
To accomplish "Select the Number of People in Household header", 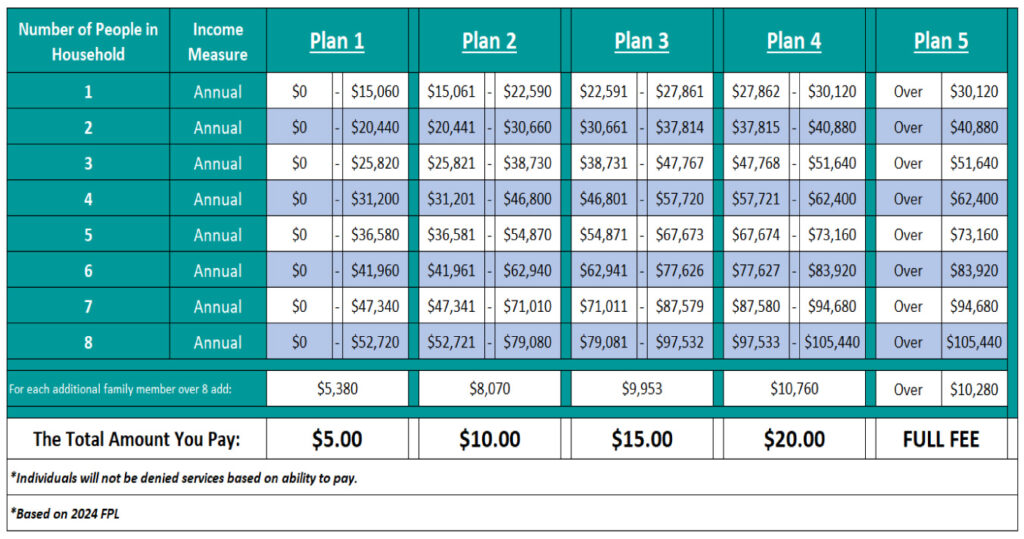I will [88, 41].
